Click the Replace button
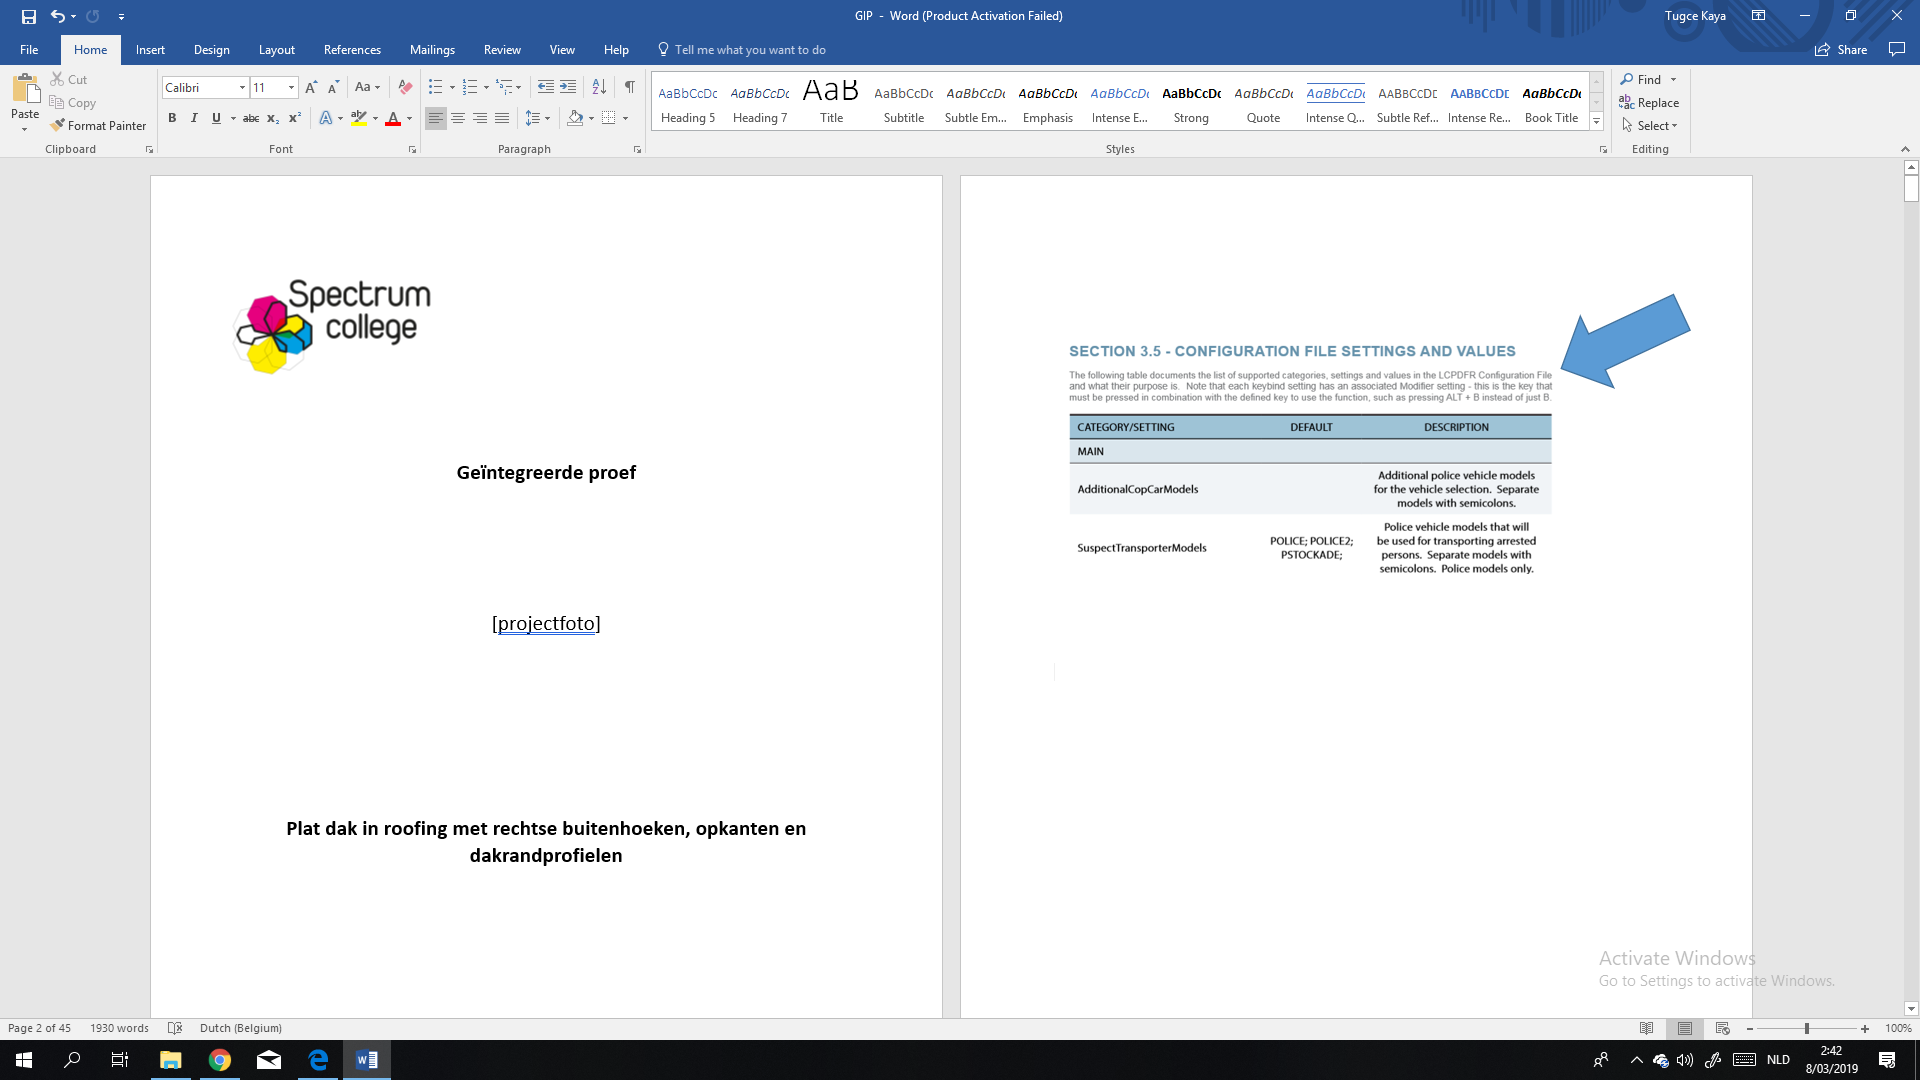 [1649, 103]
